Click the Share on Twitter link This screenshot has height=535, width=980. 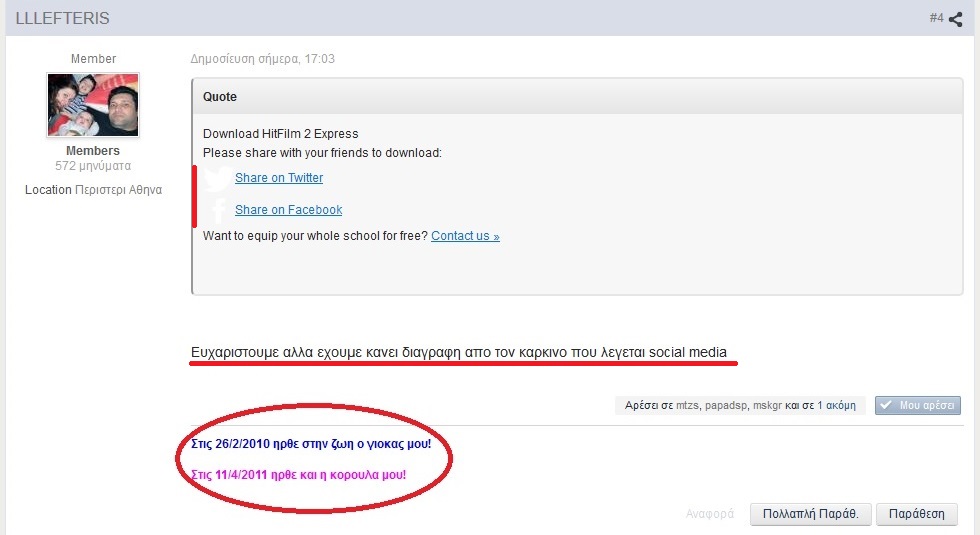click(279, 178)
